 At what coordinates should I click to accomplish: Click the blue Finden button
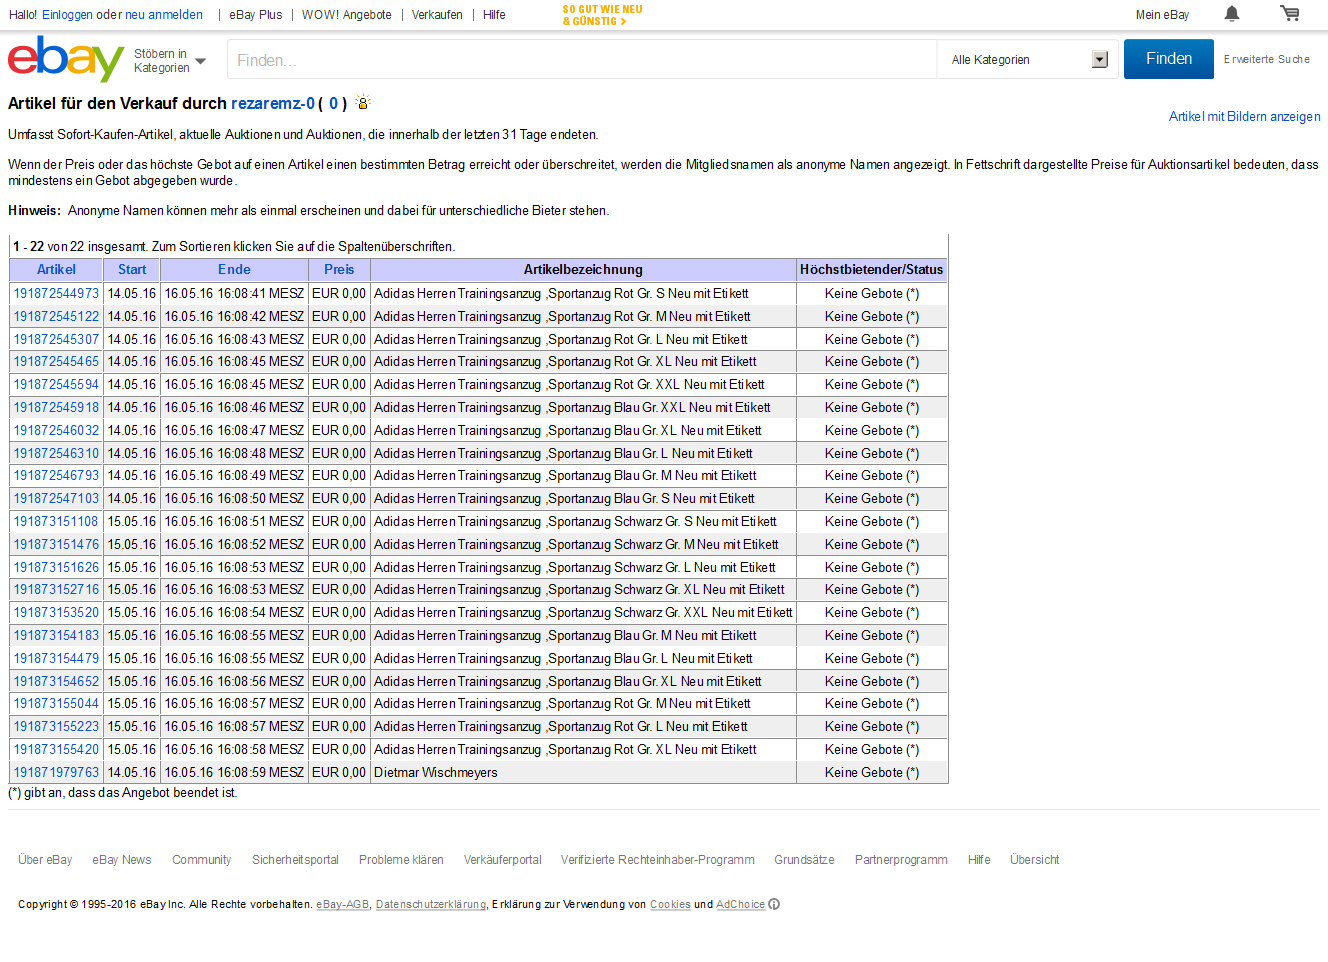point(1168,59)
